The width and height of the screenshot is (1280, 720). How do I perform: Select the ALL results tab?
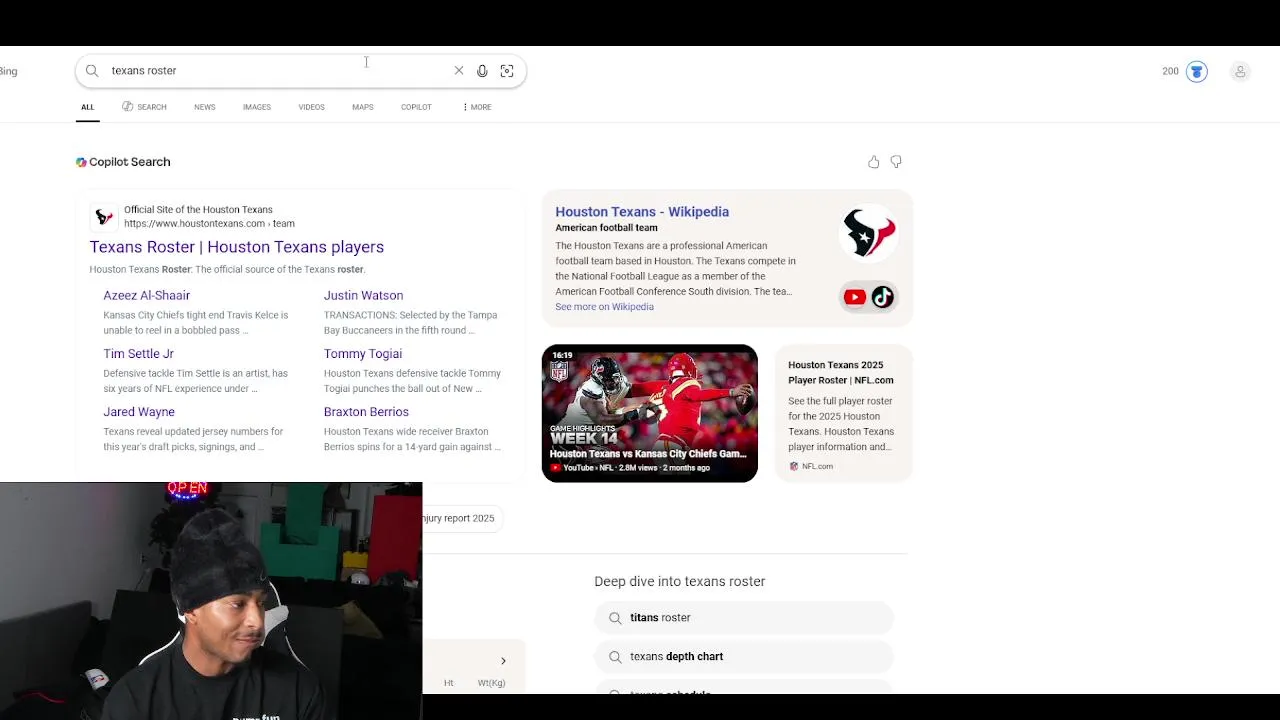point(88,107)
